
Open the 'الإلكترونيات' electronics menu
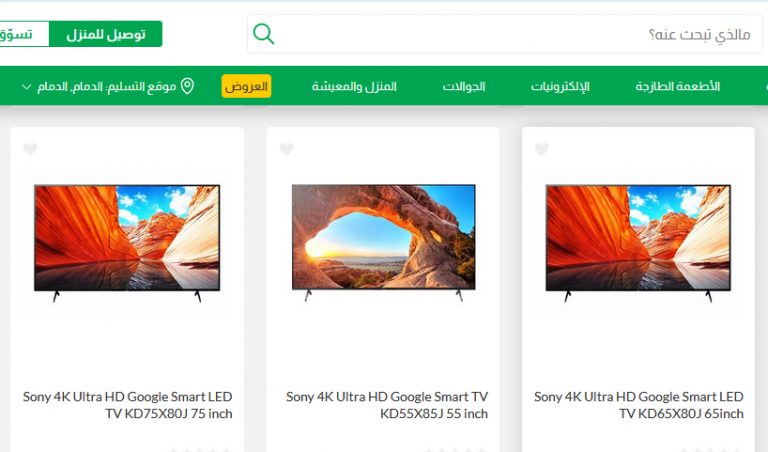560,86
